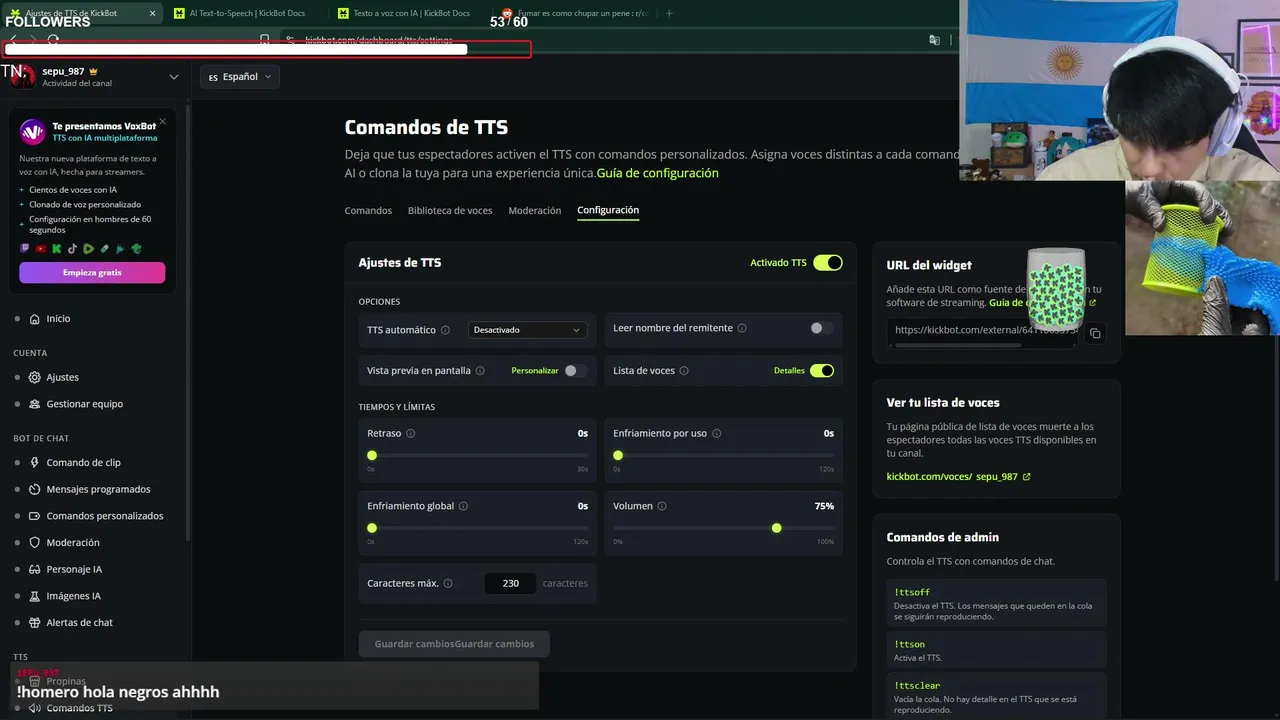Open the Moderación shield icon
This screenshot has height=720, width=1280.
point(34,543)
